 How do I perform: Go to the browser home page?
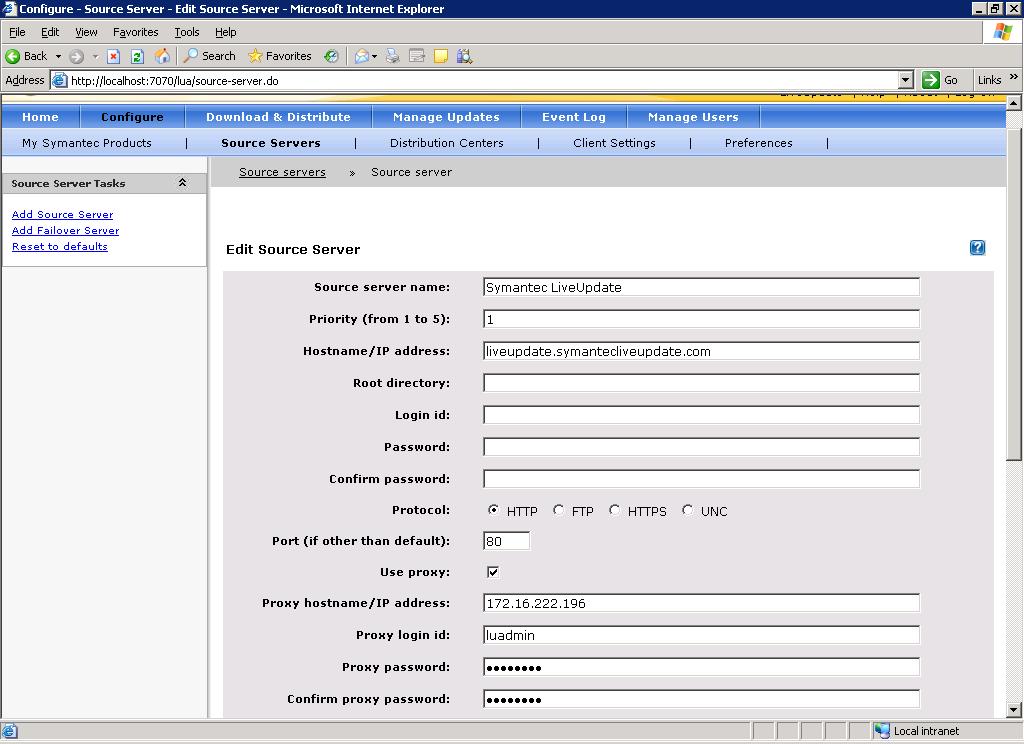click(x=162, y=56)
